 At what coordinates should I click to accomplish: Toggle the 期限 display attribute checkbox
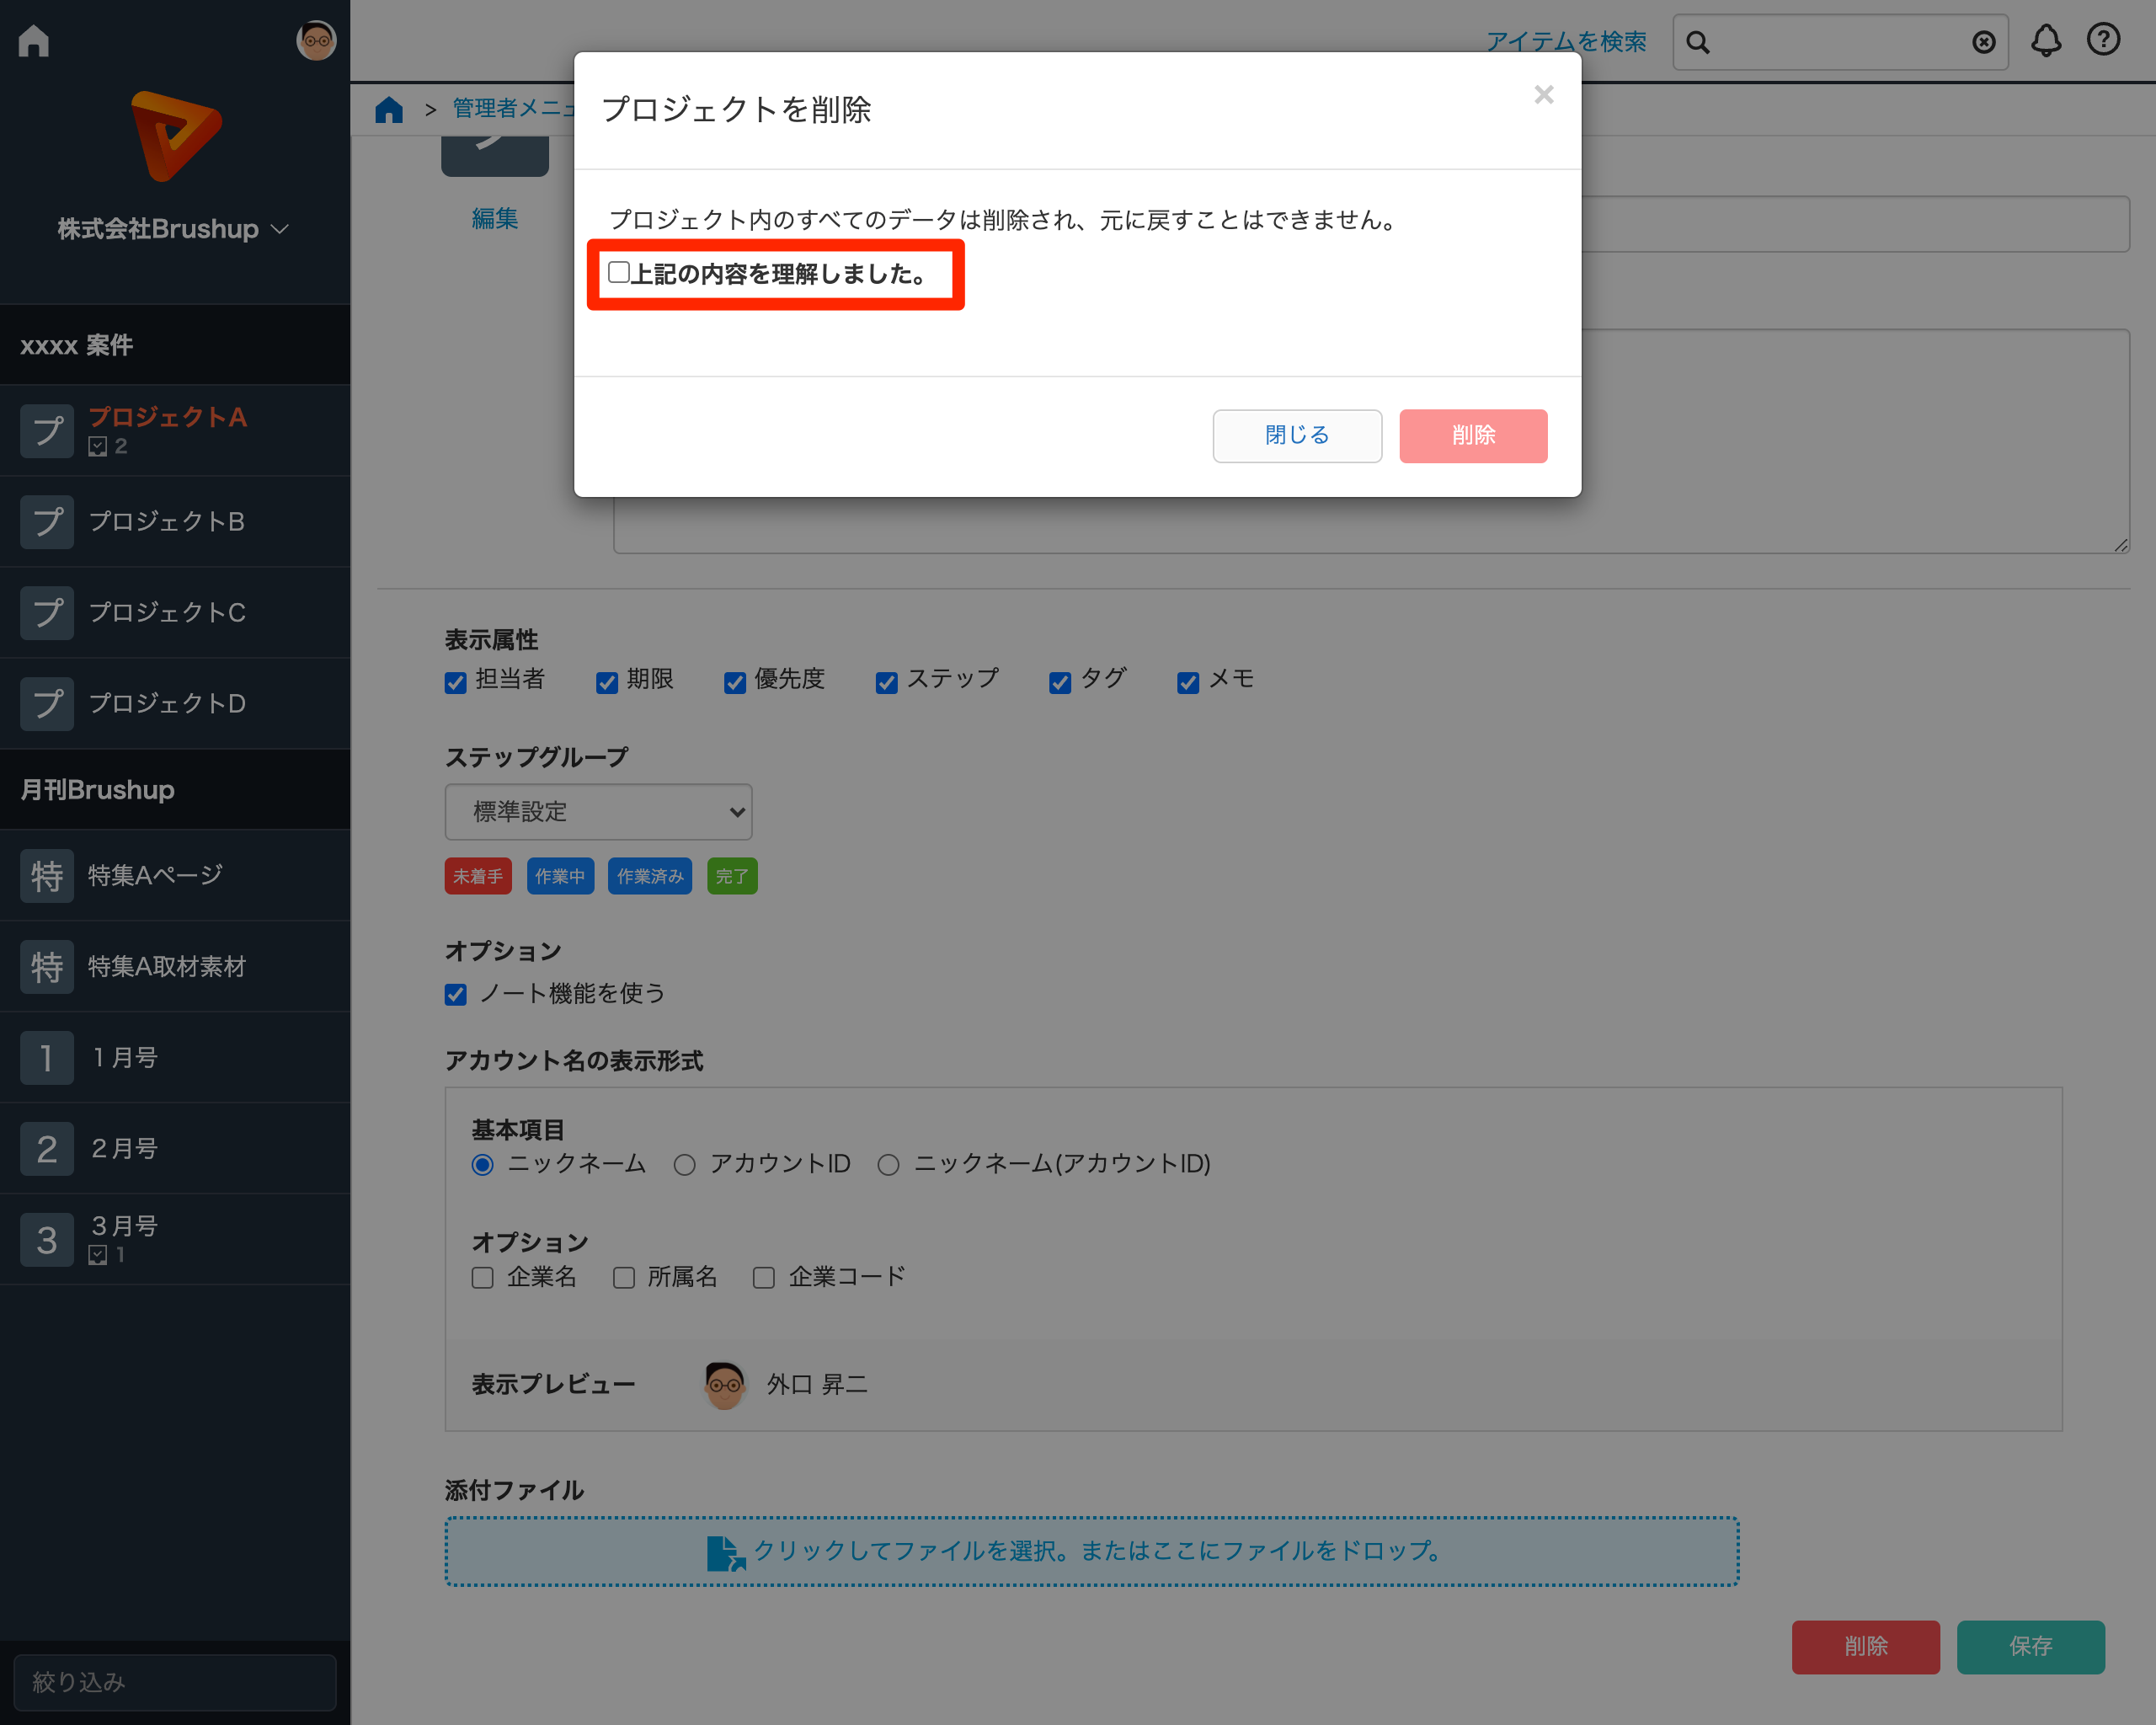click(x=607, y=682)
